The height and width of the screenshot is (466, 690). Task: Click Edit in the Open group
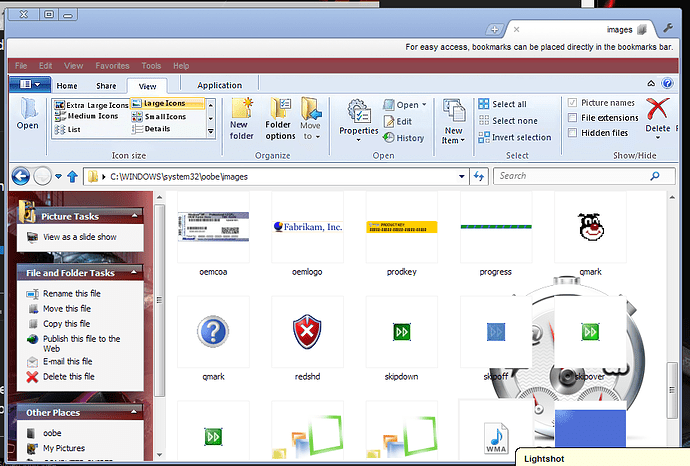tap(398, 121)
